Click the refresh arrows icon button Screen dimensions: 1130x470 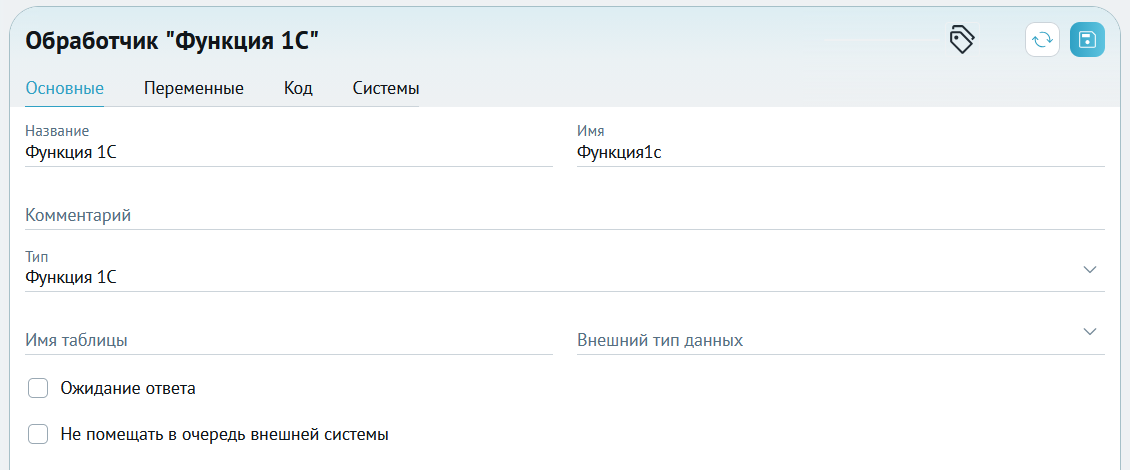coord(1042,40)
